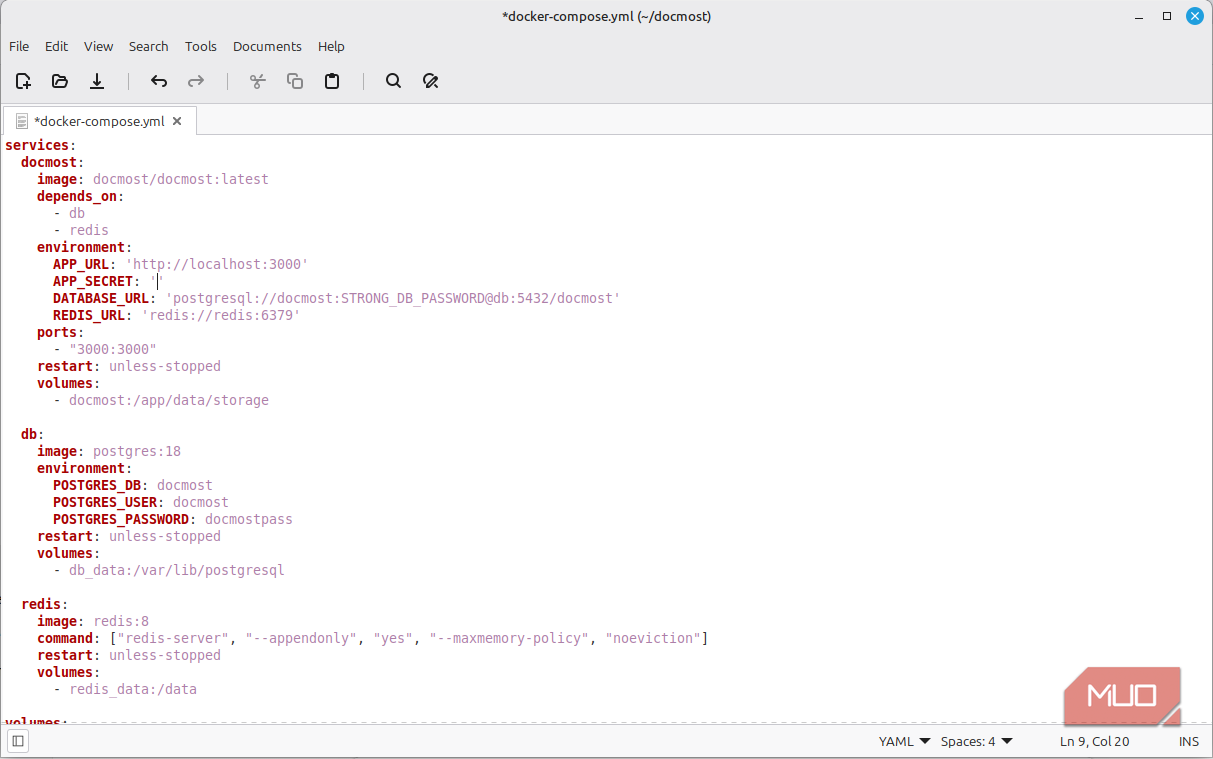
Task: Click the 'docmostpass' password value
Action: [x=249, y=520]
